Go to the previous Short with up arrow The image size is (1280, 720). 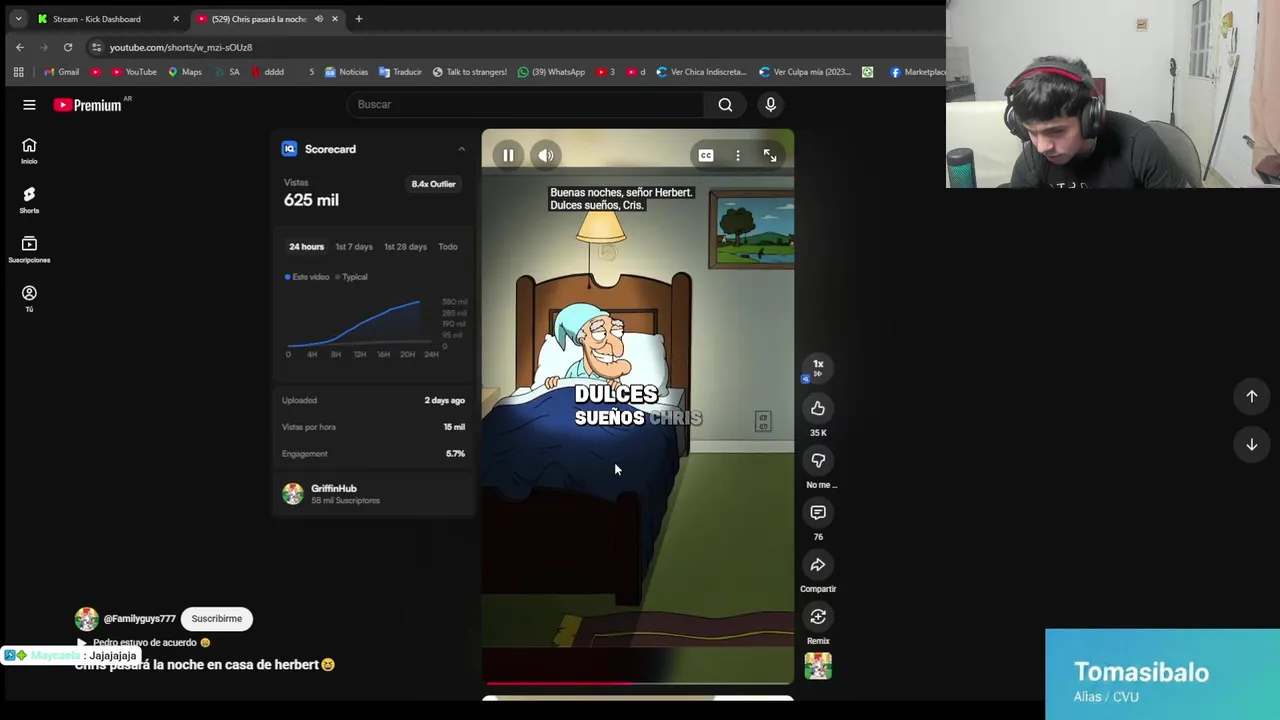click(1251, 396)
